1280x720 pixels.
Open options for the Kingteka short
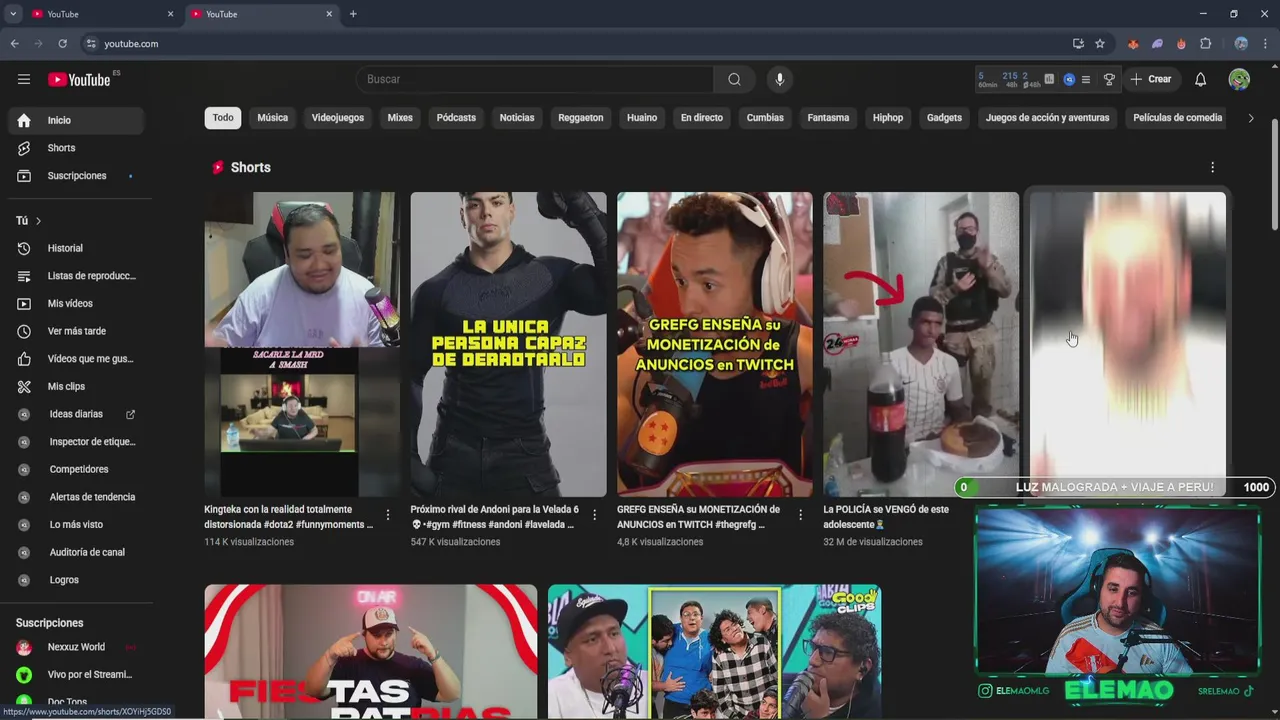pyautogui.click(x=388, y=515)
